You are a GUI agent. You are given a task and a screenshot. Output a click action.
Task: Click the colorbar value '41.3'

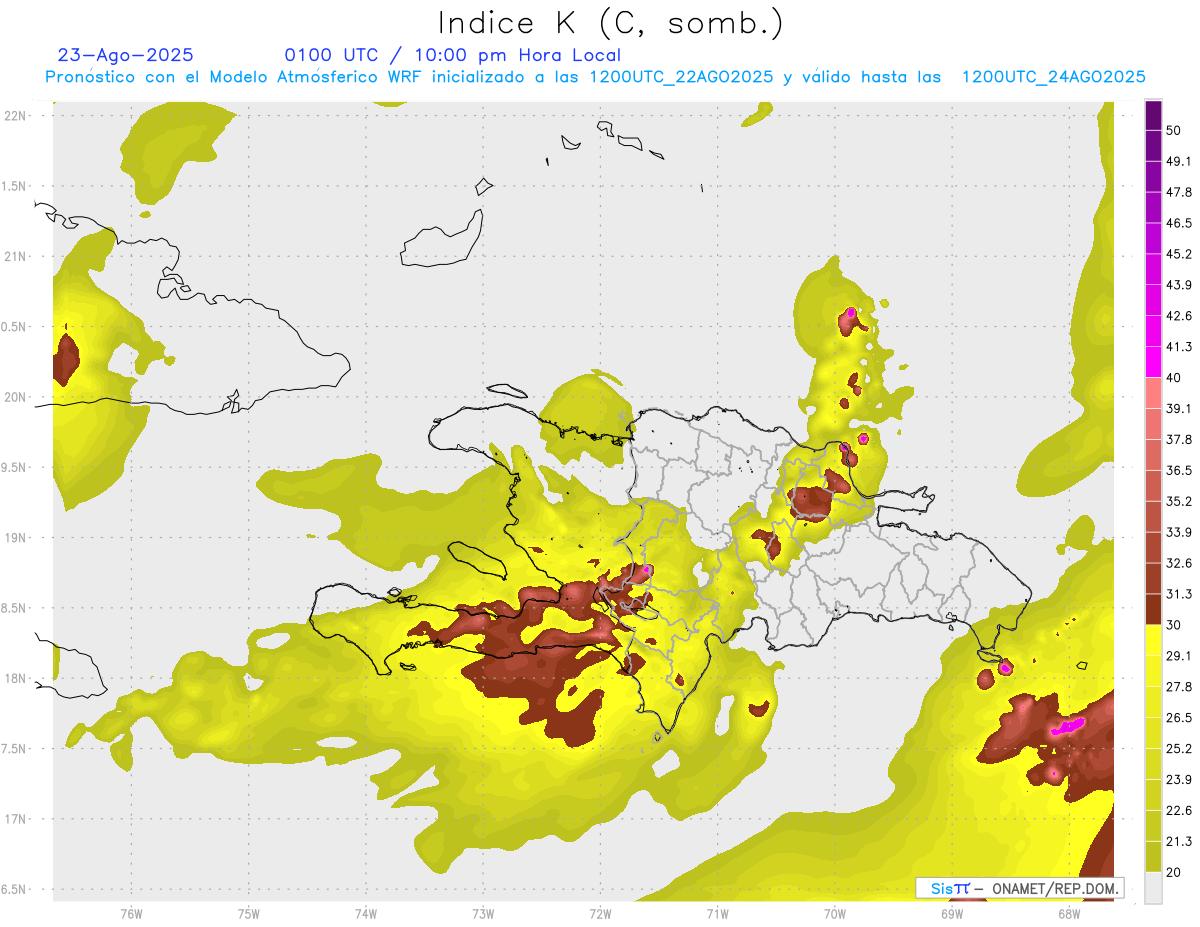1179,347
